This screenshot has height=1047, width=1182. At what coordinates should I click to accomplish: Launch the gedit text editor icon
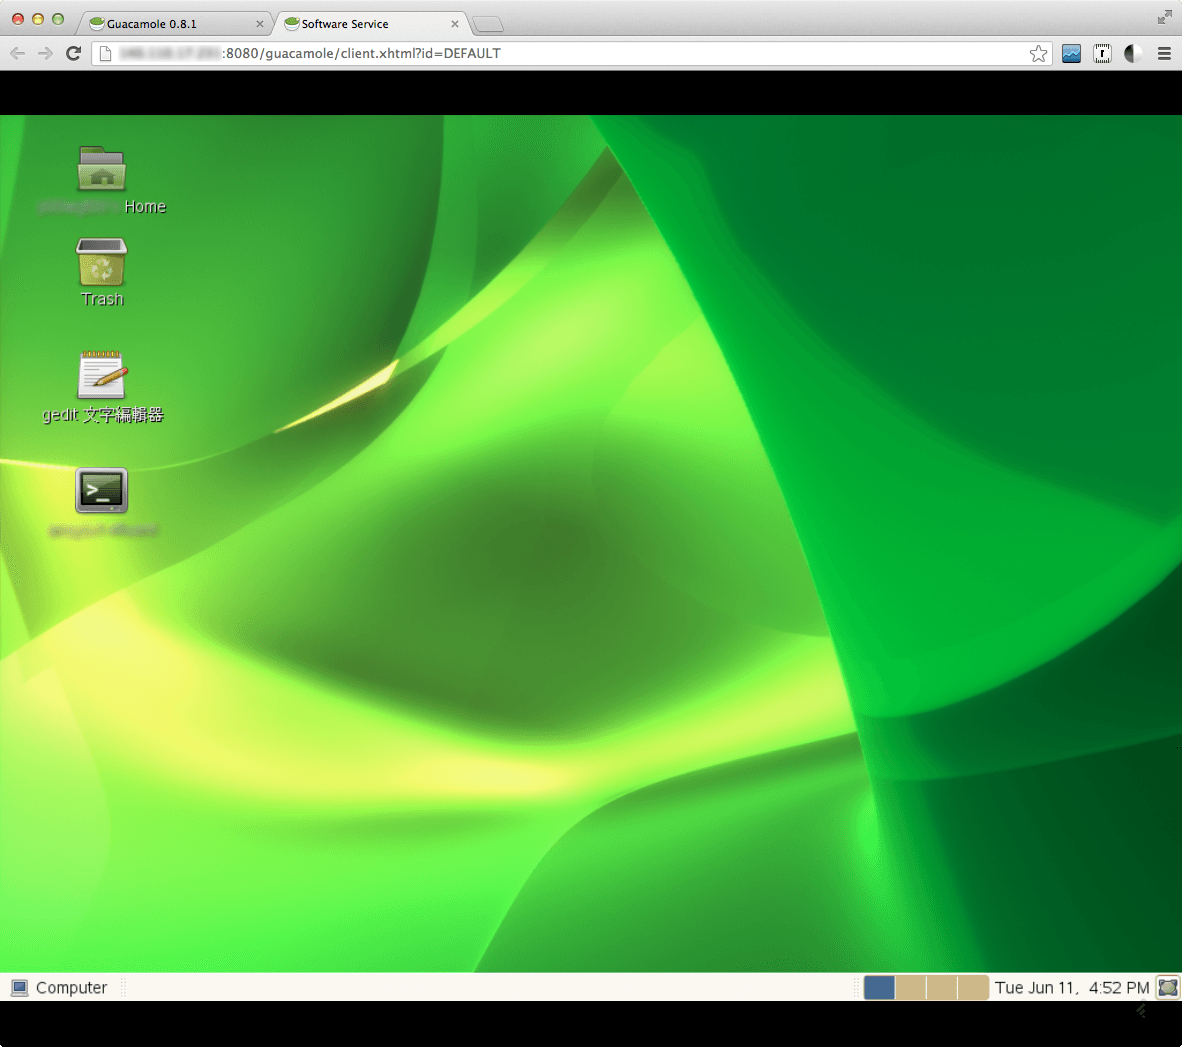click(102, 376)
